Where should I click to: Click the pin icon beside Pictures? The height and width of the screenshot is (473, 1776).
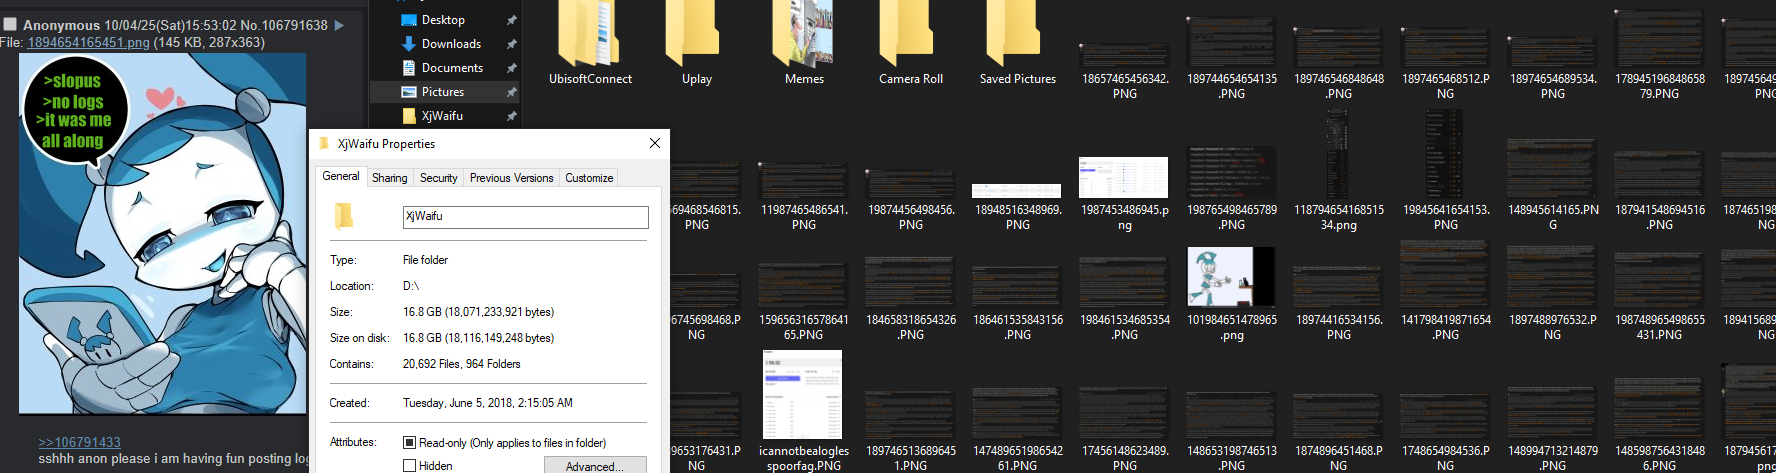511,92
